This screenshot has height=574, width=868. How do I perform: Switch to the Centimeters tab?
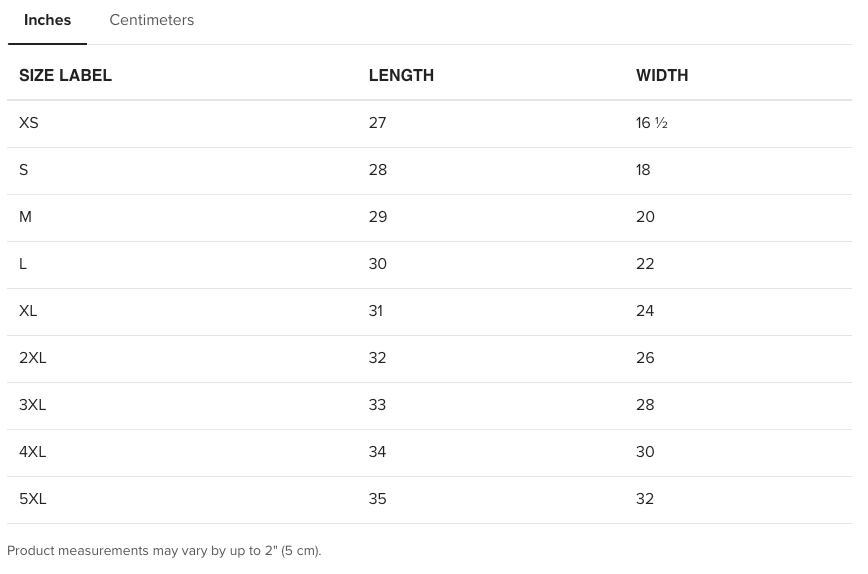point(151,20)
